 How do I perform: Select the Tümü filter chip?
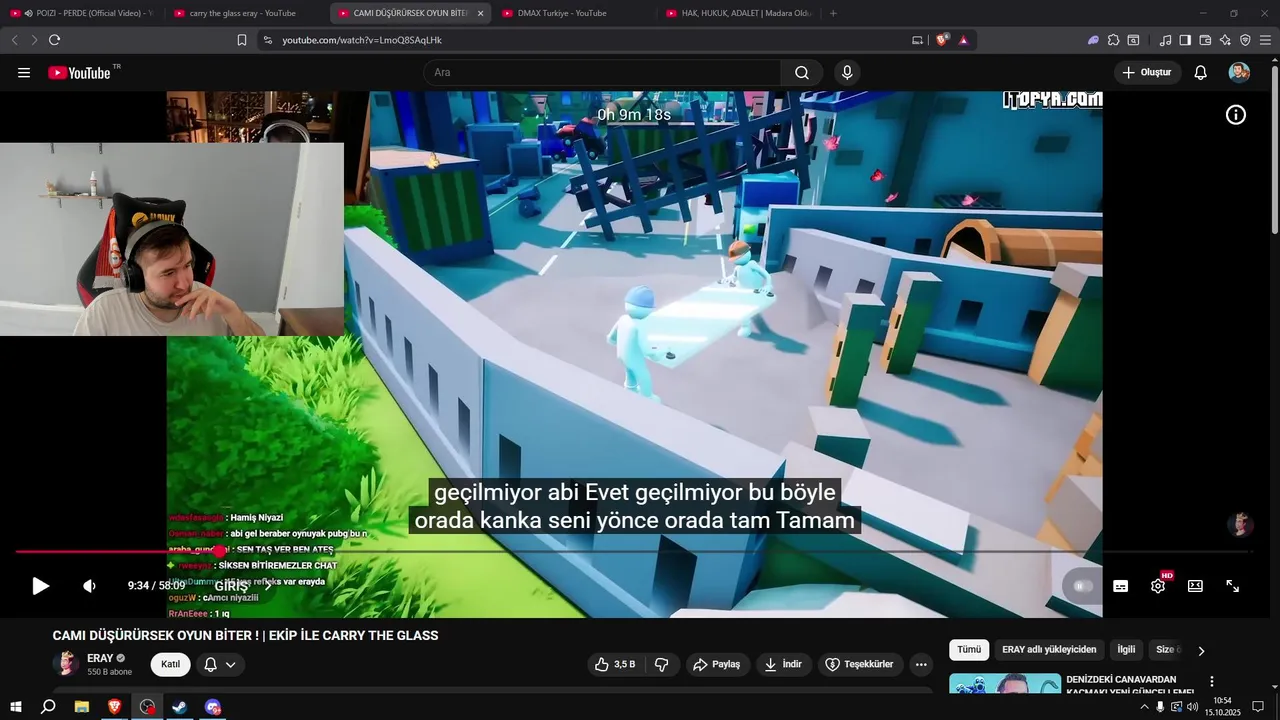point(969,650)
